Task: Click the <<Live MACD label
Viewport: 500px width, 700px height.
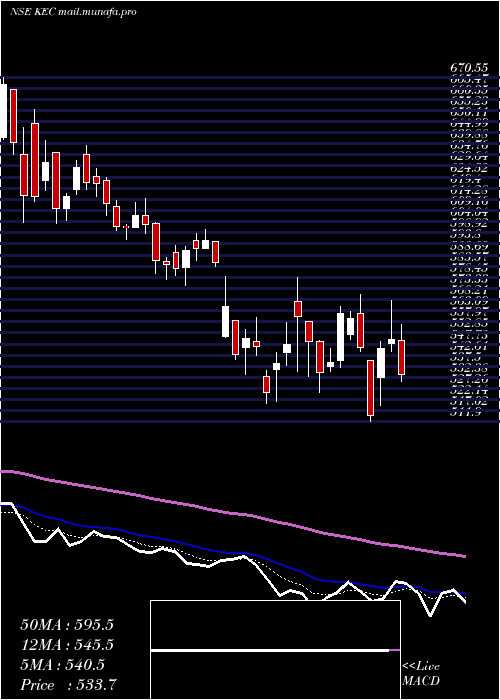Action: (421, 673)
